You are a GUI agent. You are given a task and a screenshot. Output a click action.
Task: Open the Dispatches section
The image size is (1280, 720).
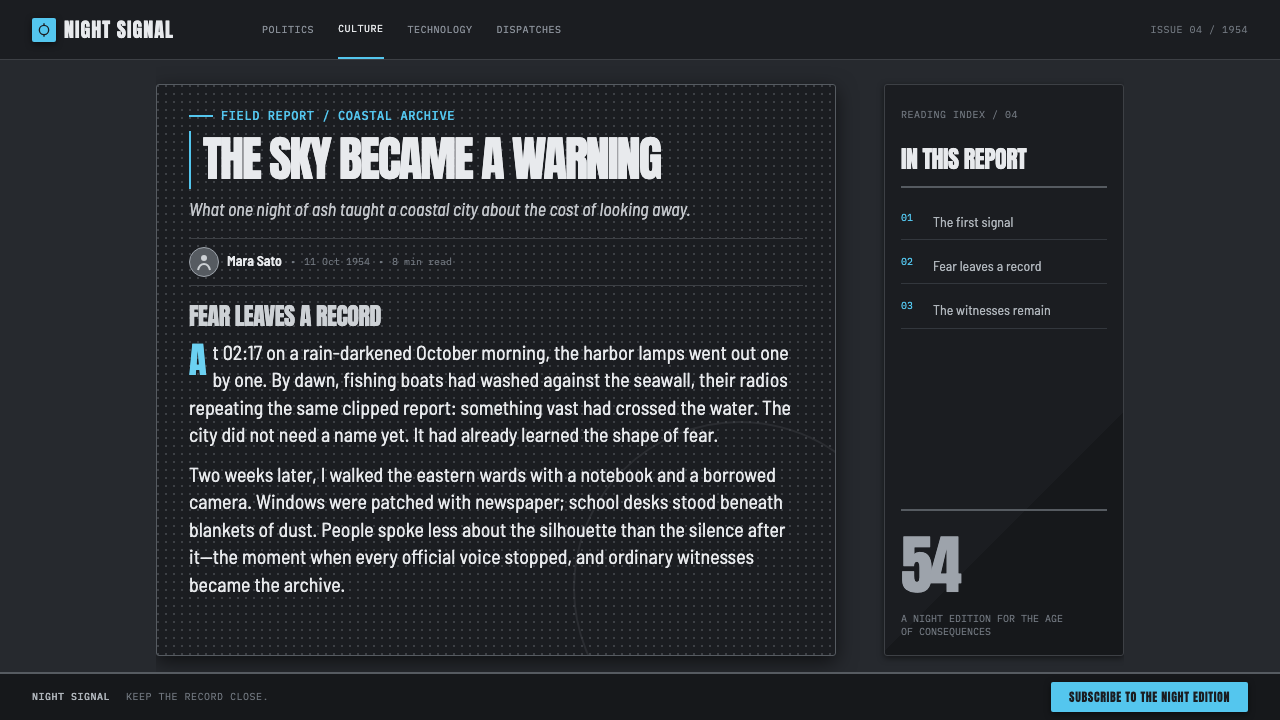(x=529, y=30)
